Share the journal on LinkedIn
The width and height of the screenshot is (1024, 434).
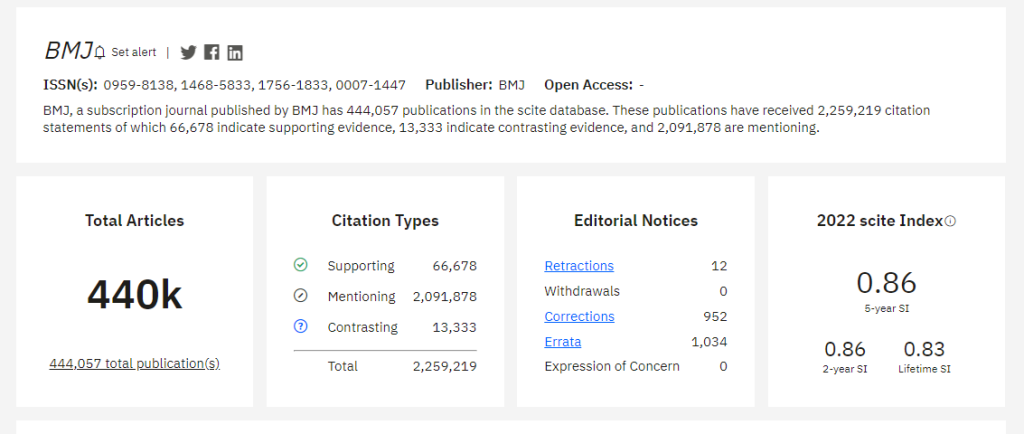(x=235, y=53)
